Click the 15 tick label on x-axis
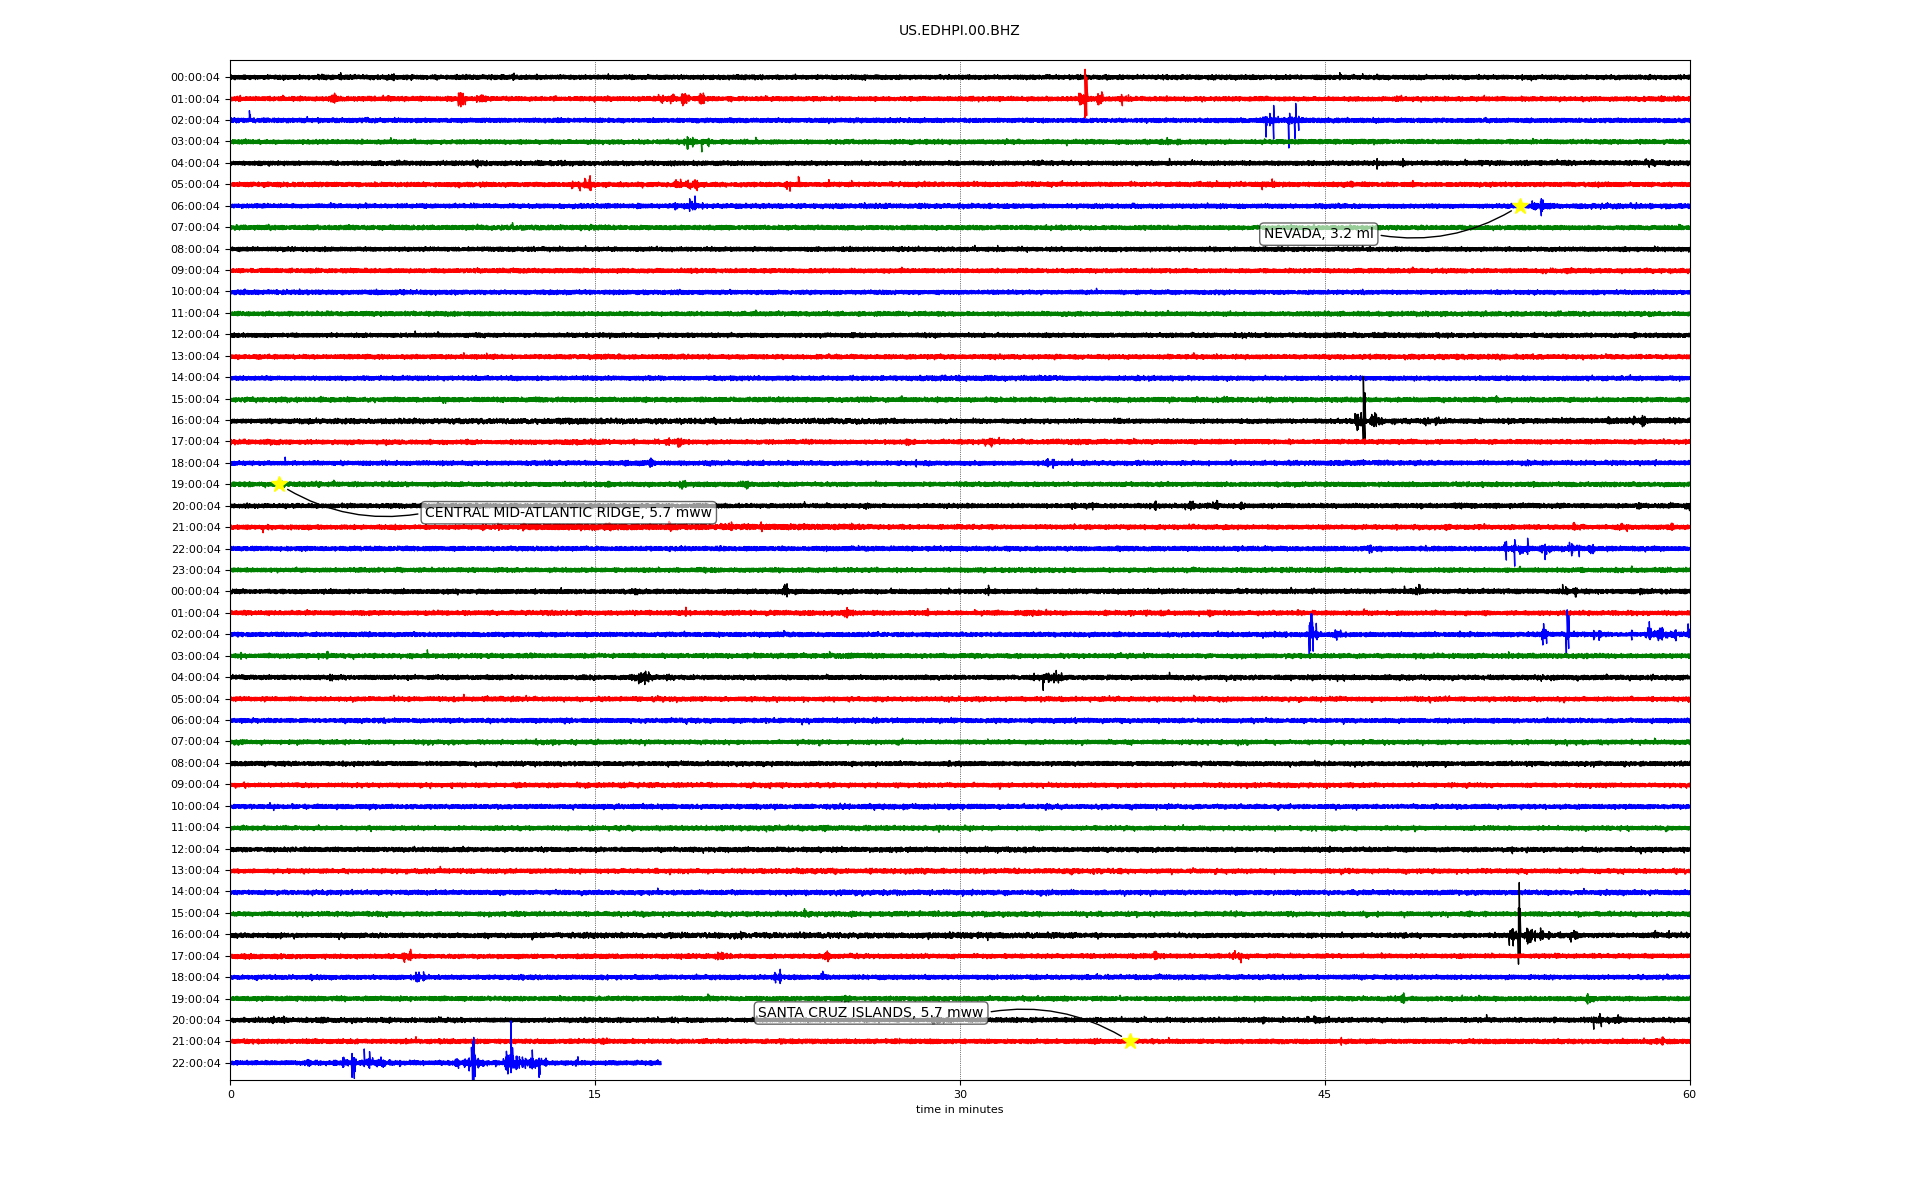The width and height of the screenshot is (1920, 1200). pos(595,1094)
